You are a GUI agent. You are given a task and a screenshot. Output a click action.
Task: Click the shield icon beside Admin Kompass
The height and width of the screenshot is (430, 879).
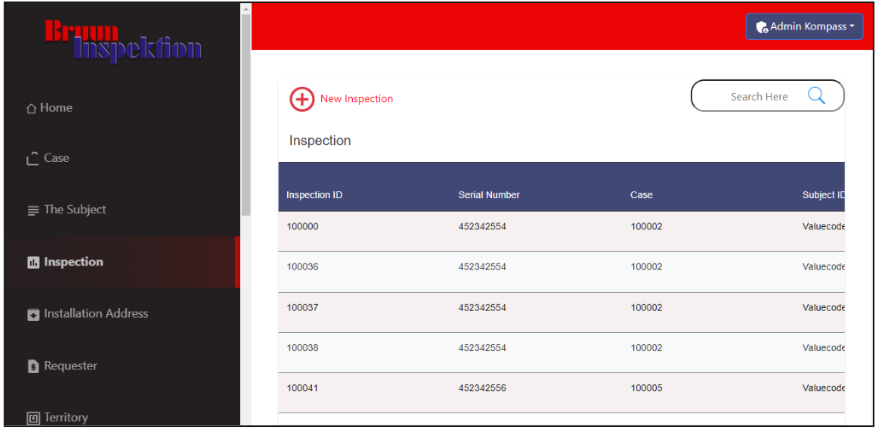tap(761, 26)
